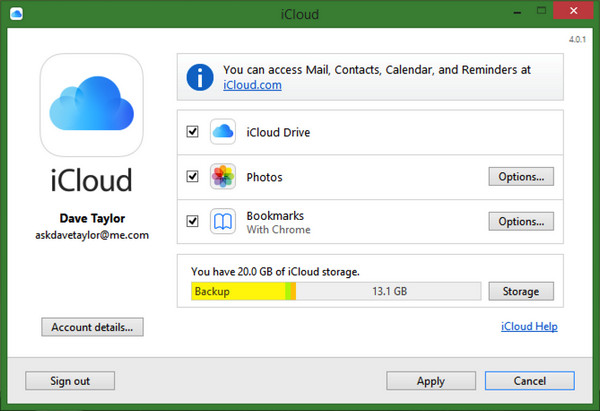Image resolution: width=600 pixels, height=411 pixels.
Task: Click the orange storage bar segment
Action: [x=293, y=291]
